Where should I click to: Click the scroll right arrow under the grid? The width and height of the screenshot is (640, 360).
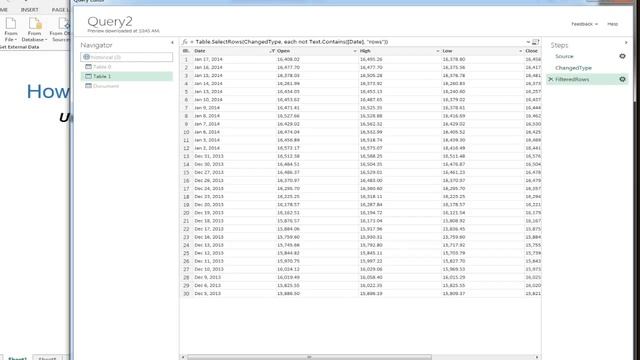537,357
